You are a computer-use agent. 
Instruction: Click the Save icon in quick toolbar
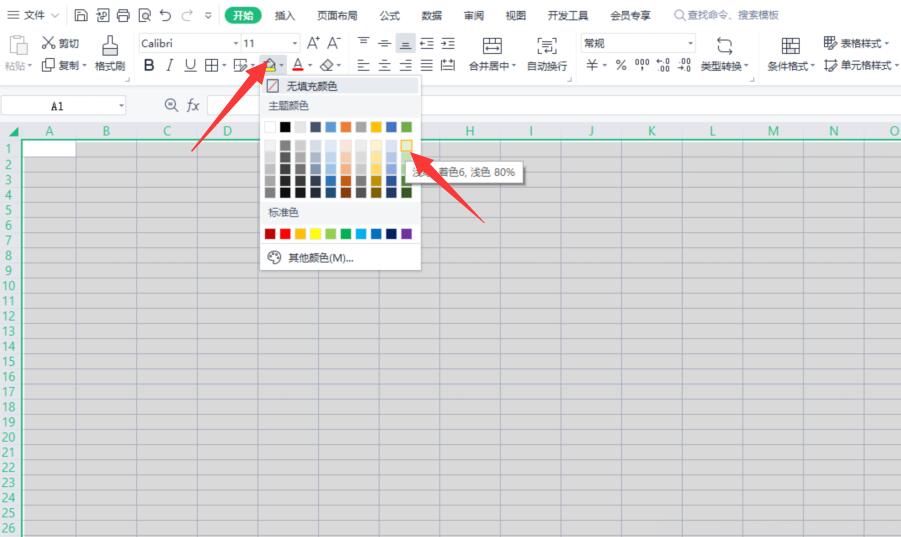[x=81, y=15]
